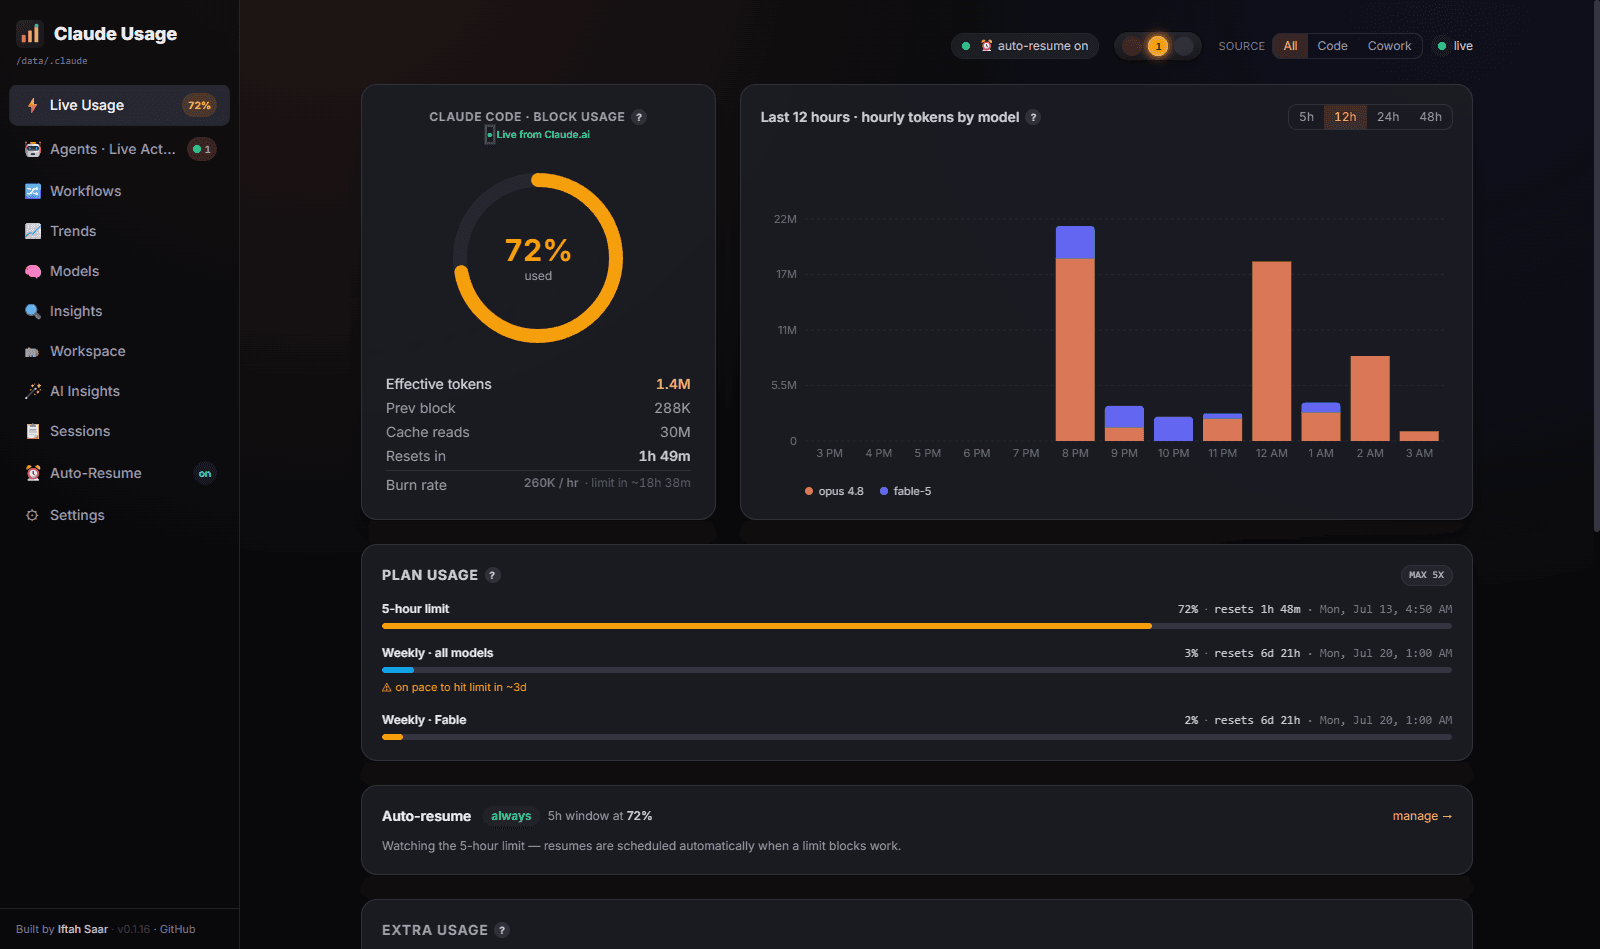The height and width of the screenshot is (949, 1600).
Task: Click the right gray dot in the indicator
Action: (x=1184, y=46)
